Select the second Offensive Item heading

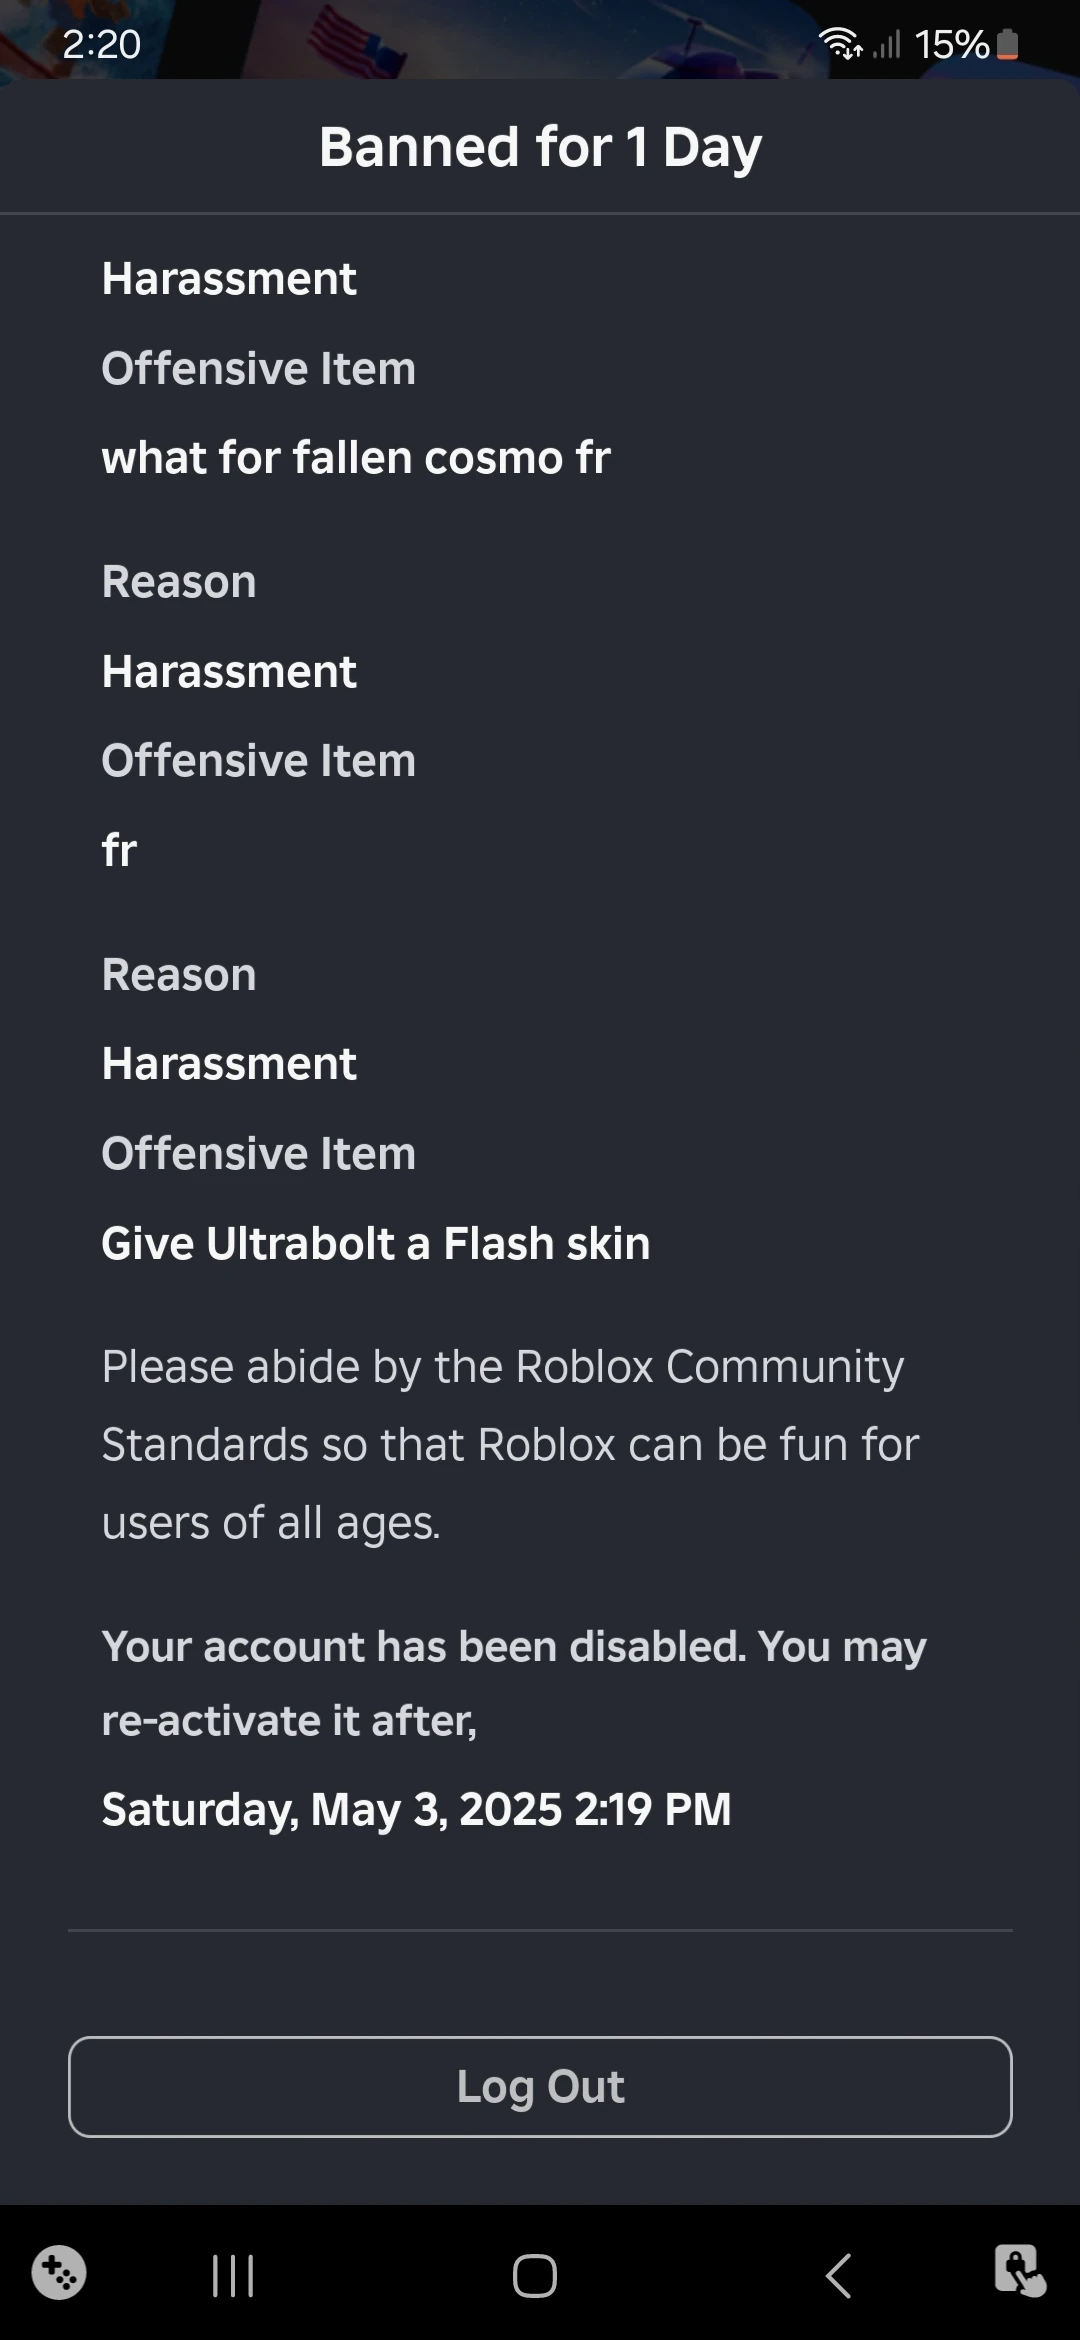tap(258, 760)
